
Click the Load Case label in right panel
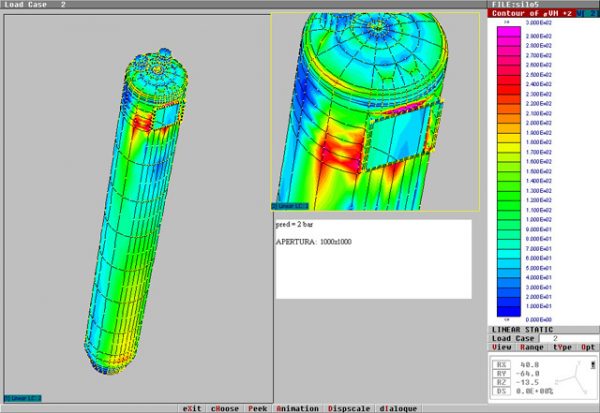[x=513, y=338]
